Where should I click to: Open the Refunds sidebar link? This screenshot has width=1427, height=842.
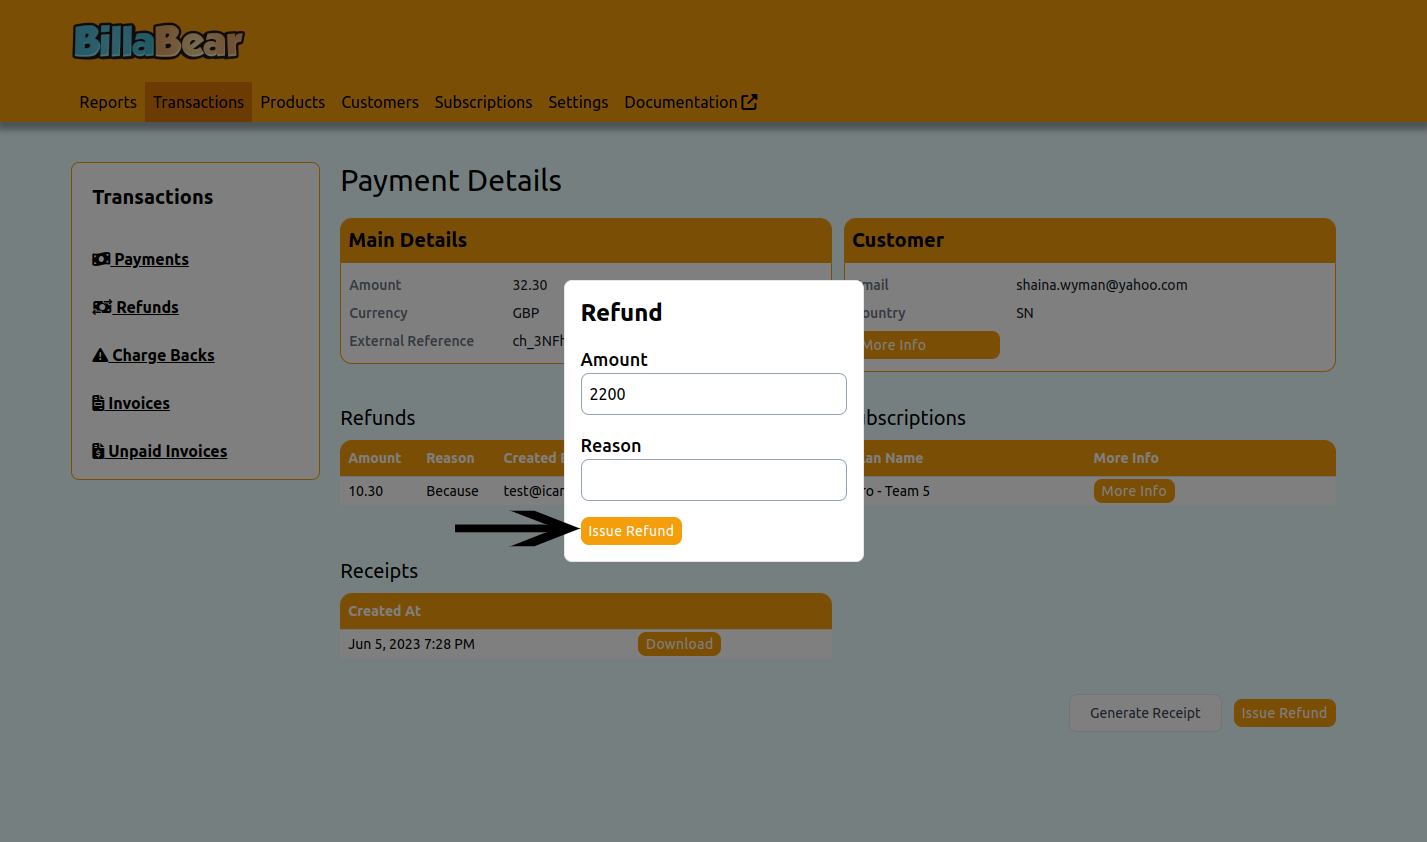[135, 307]
